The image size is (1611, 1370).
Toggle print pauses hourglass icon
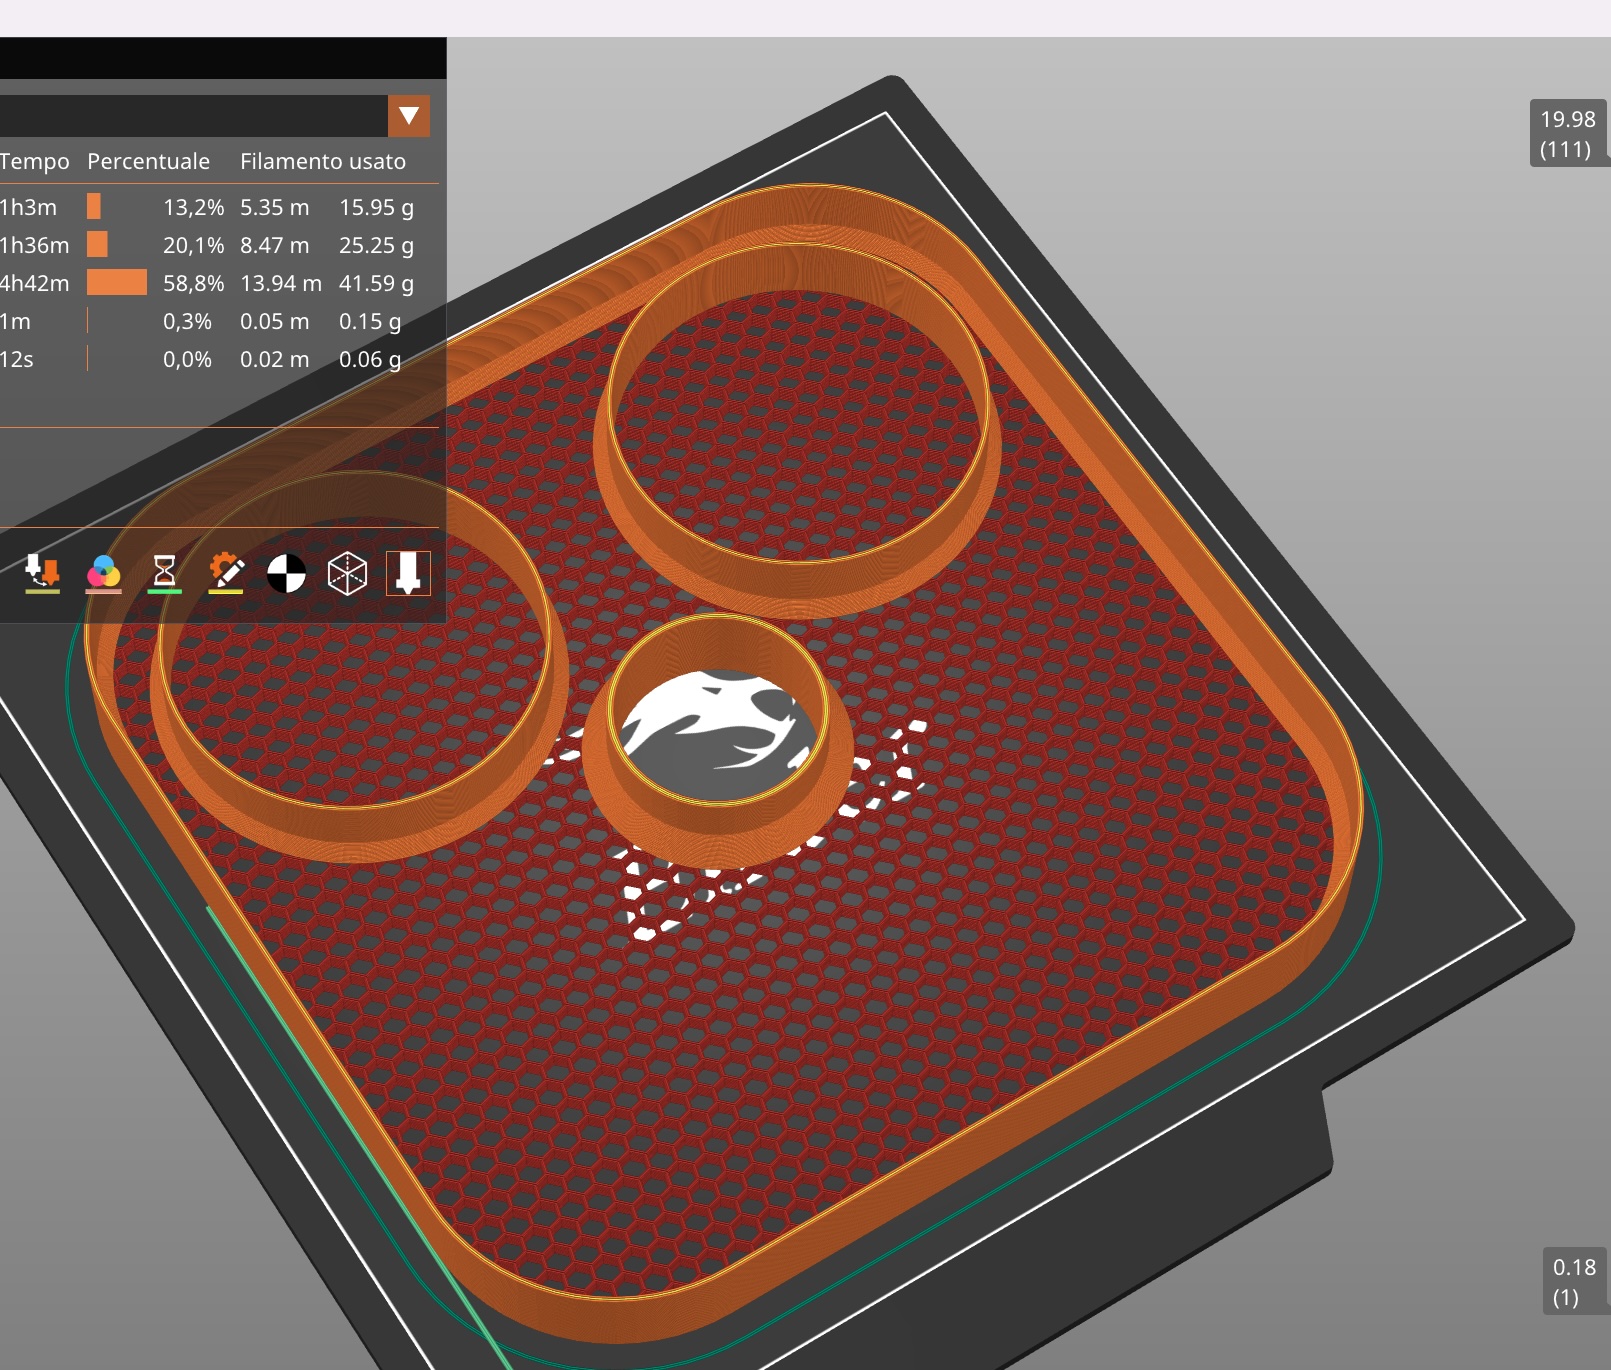click(x=164, y=573)
